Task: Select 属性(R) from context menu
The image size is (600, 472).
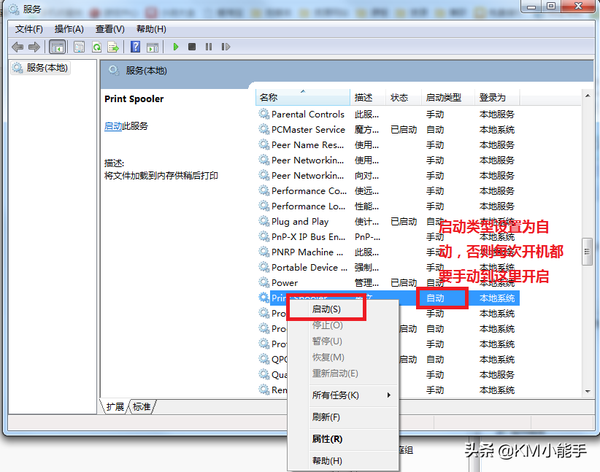Action: (x=327, y=438)
